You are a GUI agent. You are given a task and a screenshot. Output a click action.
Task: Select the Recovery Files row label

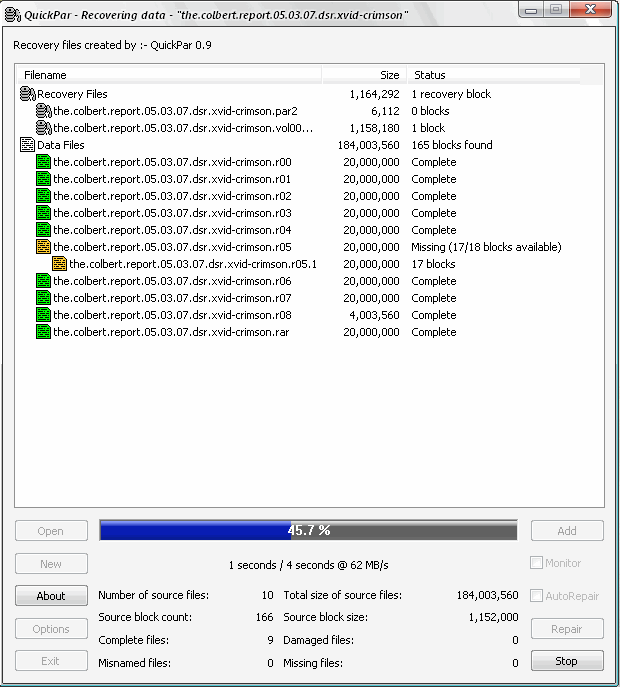pyautogui.click(x=72, y=94)
